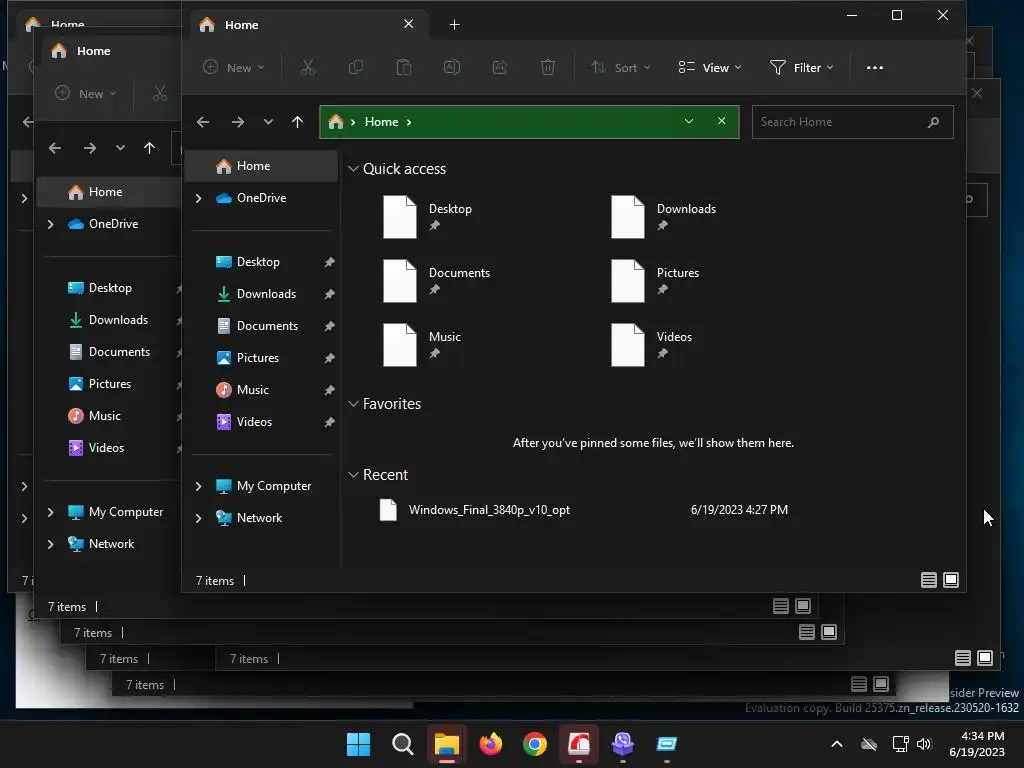The height and width of the screenshot is (768, 1024).
Task: Go up one level in the front window
Action: point(298,122)
